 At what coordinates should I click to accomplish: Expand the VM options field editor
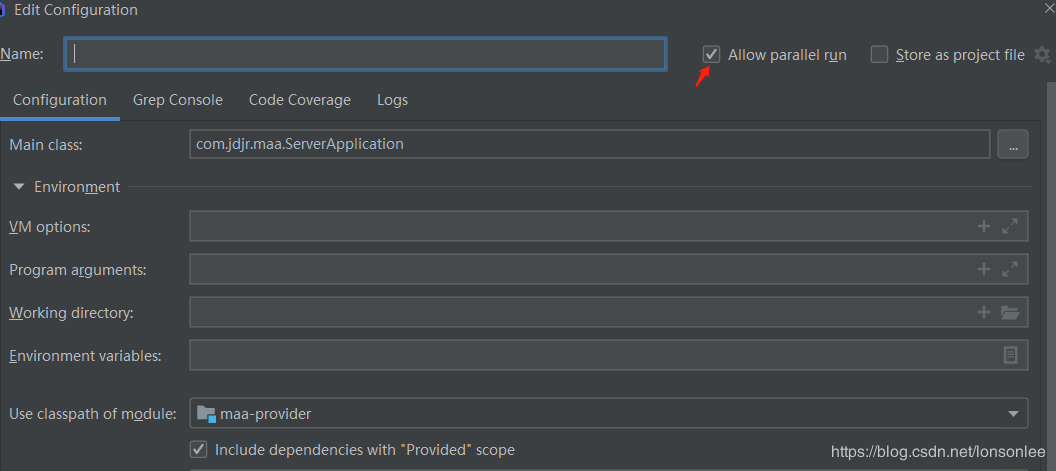(1010, 226)
